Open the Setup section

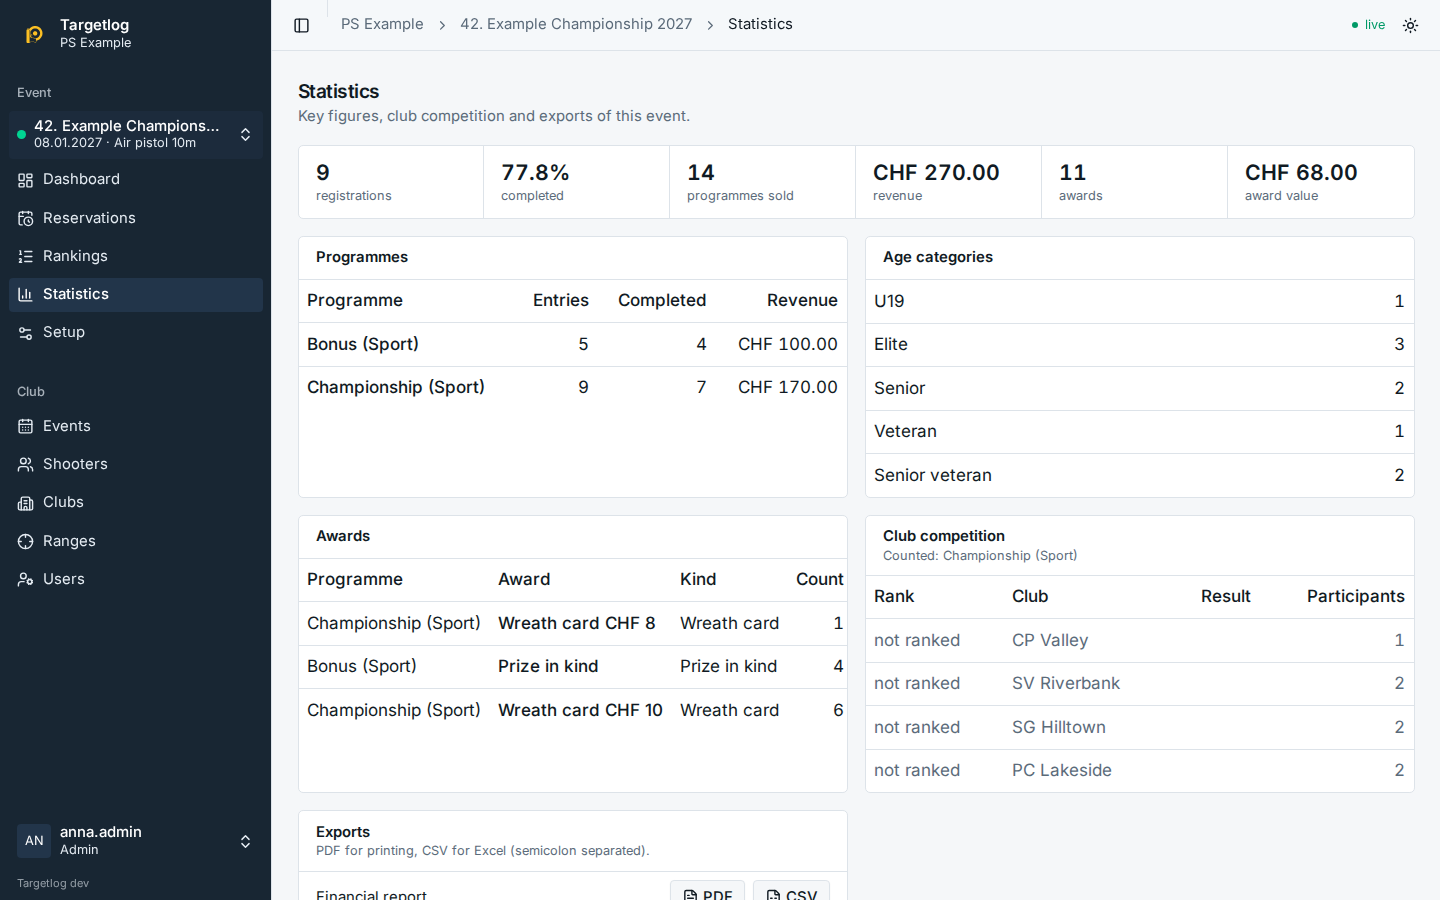(x=136, y=332)
